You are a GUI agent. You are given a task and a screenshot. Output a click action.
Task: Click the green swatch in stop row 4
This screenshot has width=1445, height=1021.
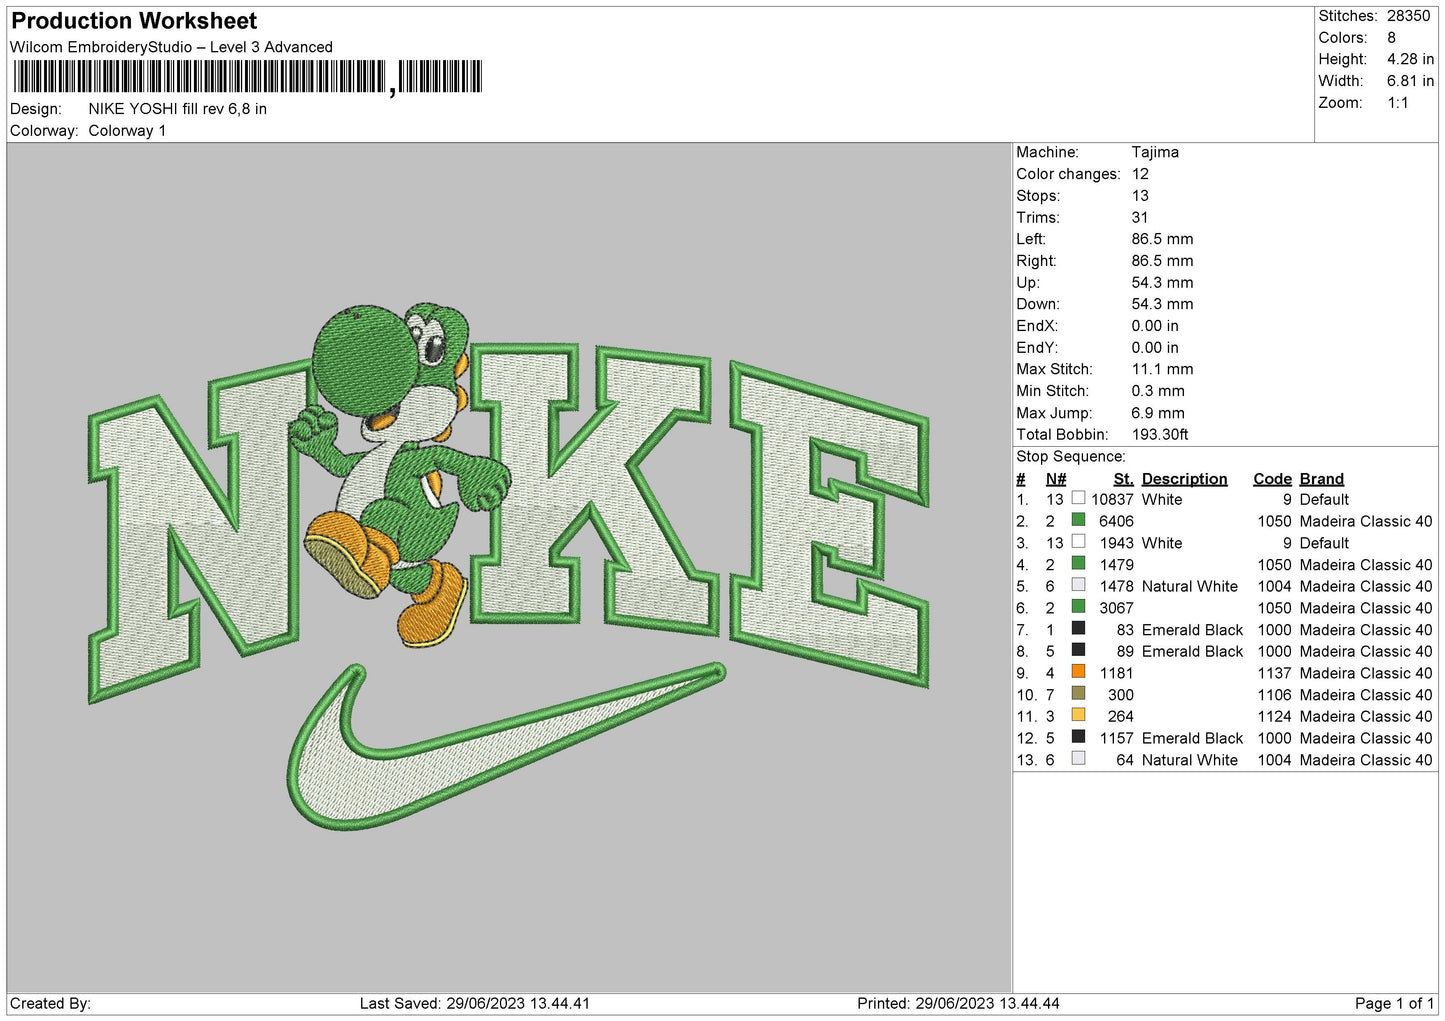coord(1078,563)
